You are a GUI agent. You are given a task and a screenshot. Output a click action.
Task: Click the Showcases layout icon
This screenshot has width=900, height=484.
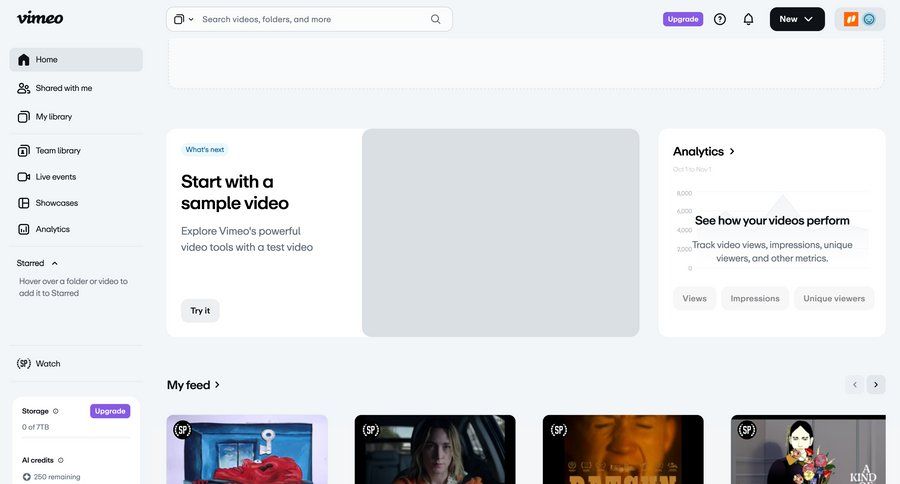(x=24, y=203)
